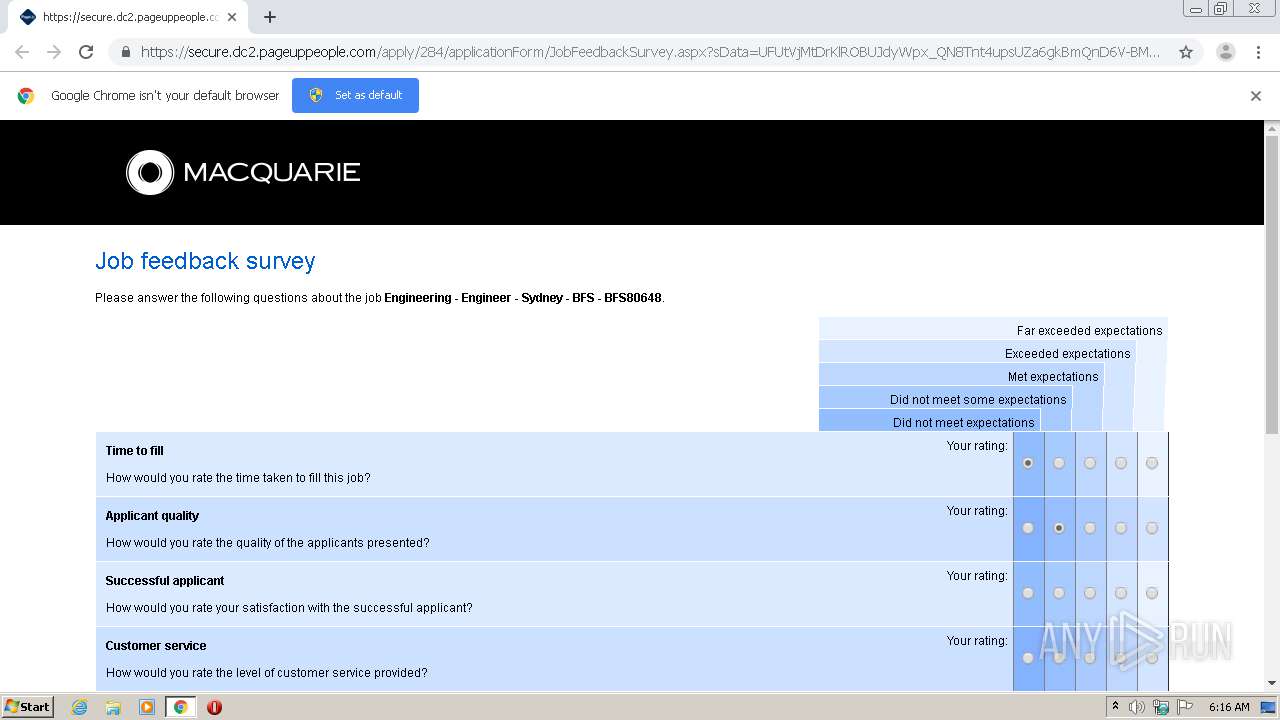Image resolution: width=1280 pixels, height=720 pixels.
Task: Launch Internet Explorer from the taskbar
Action: 80,707
